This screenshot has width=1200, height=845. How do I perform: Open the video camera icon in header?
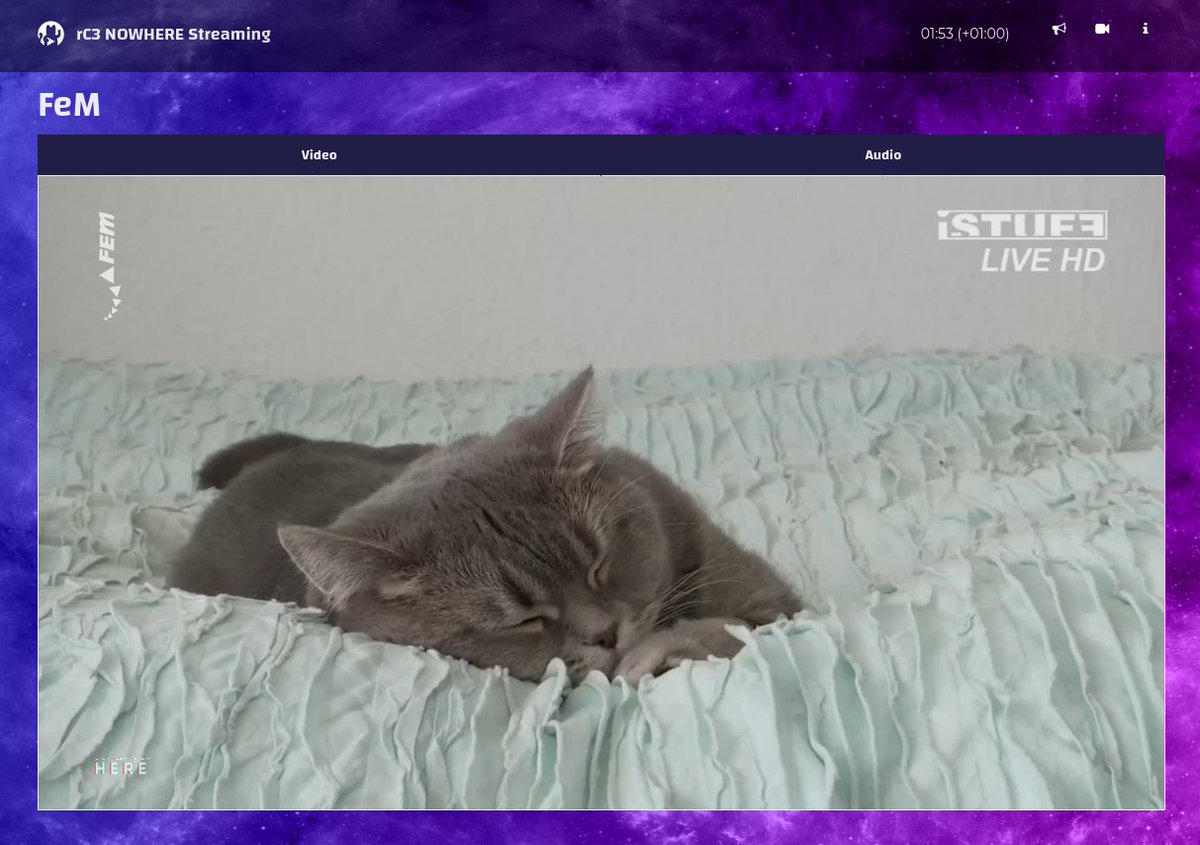point(1102,29)
